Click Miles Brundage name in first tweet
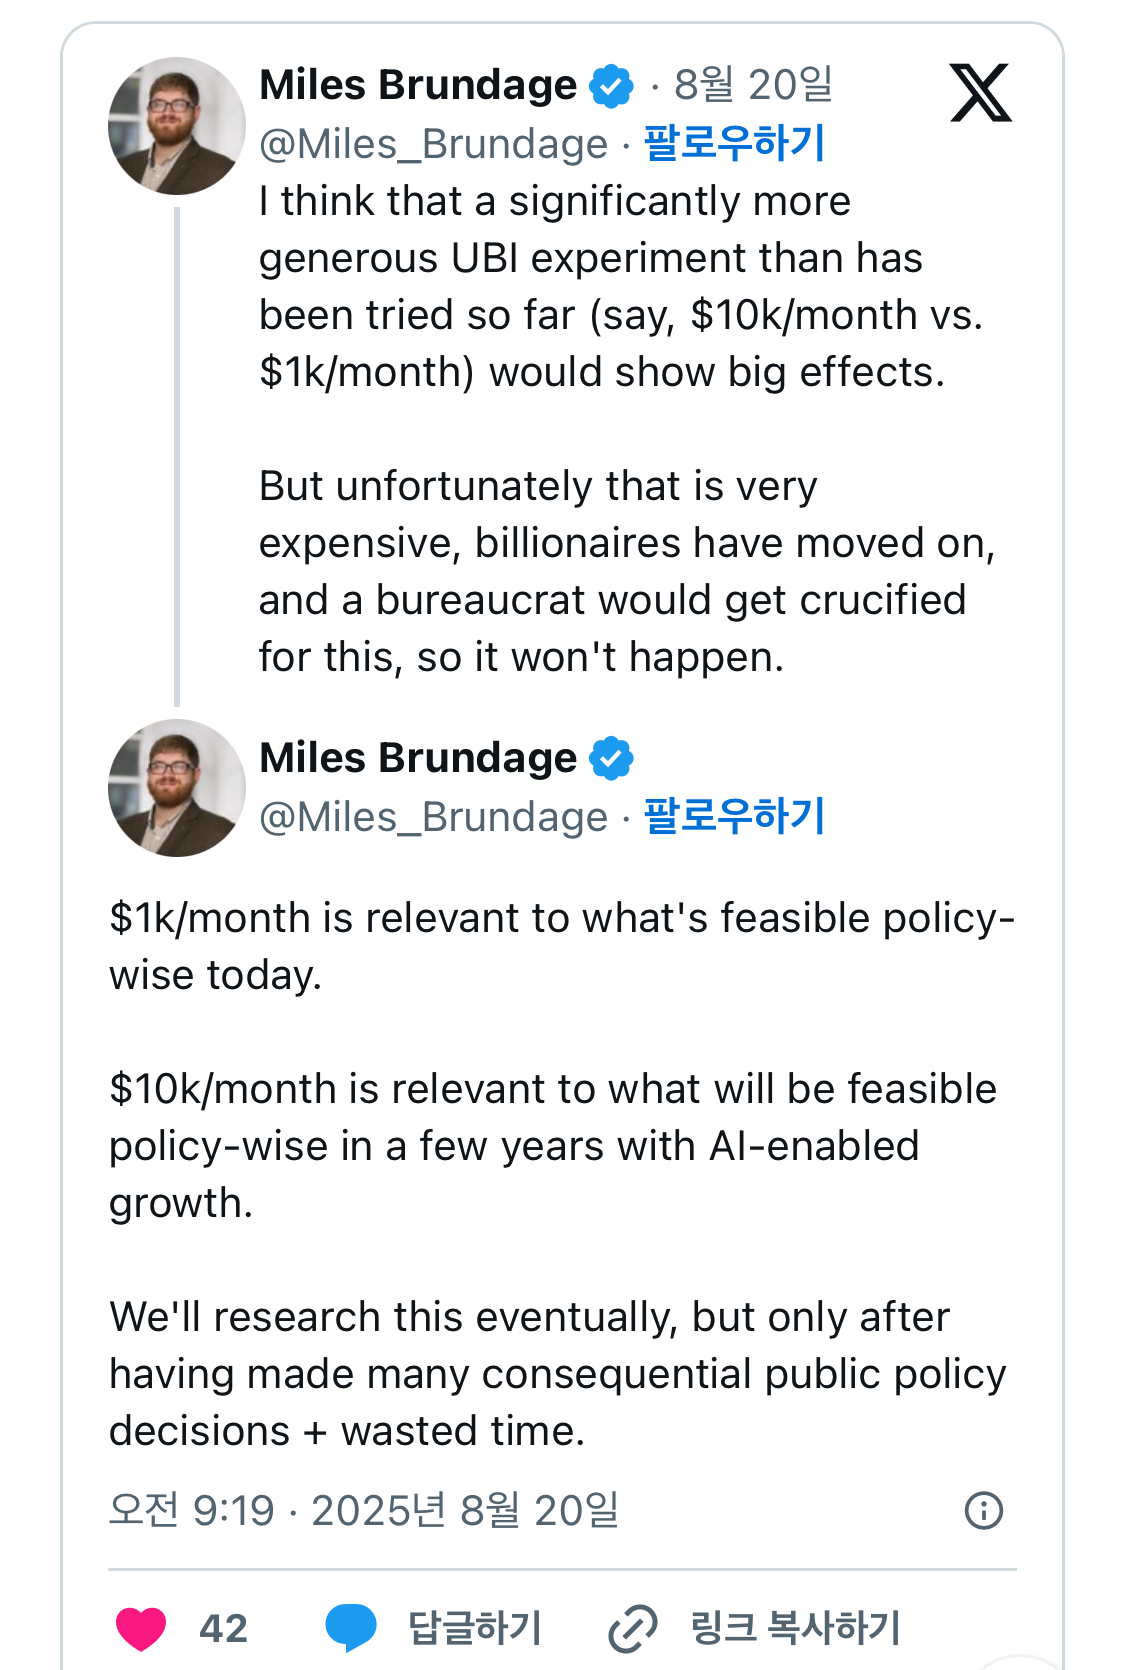 pyautogui.click(x=418, y=86)
